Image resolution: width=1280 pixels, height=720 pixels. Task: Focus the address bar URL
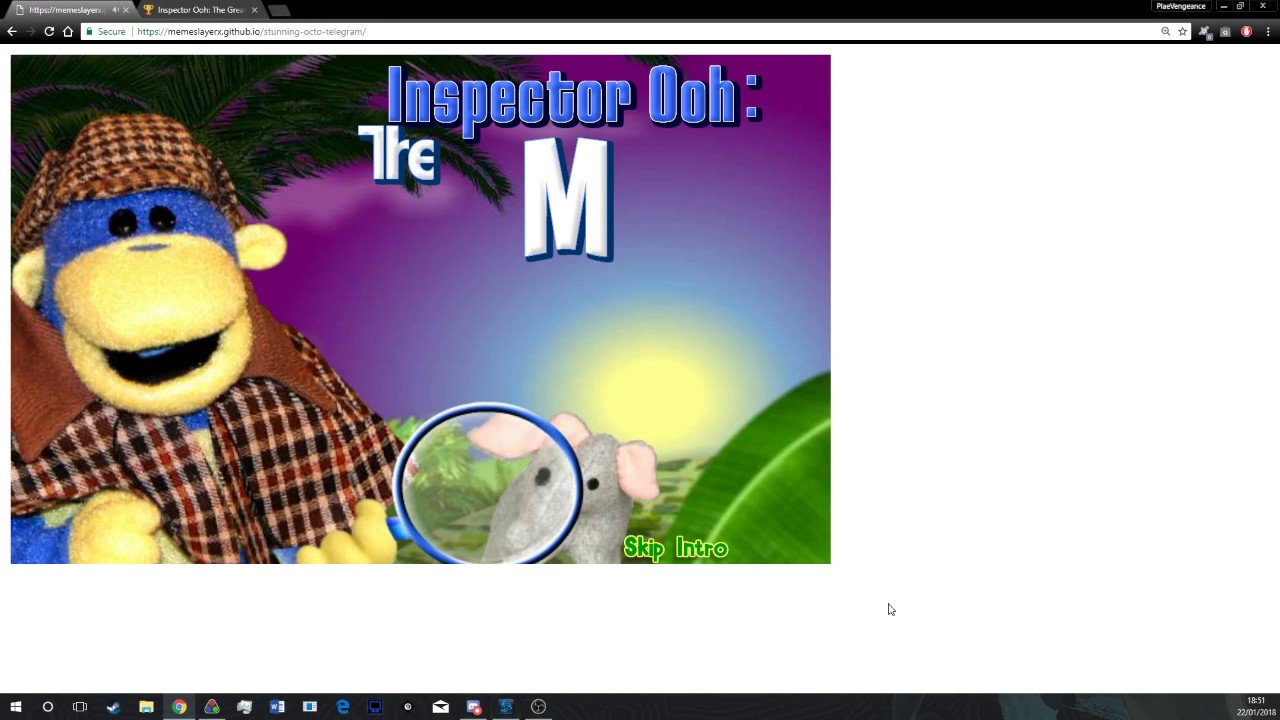click(x=252, y=32)
